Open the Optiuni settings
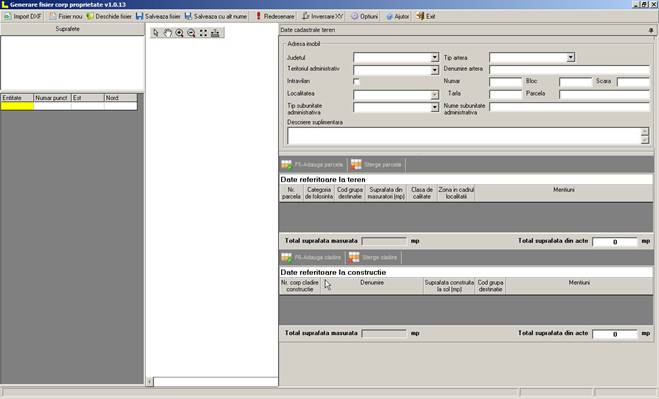The image size is (659, 399). 365,16
